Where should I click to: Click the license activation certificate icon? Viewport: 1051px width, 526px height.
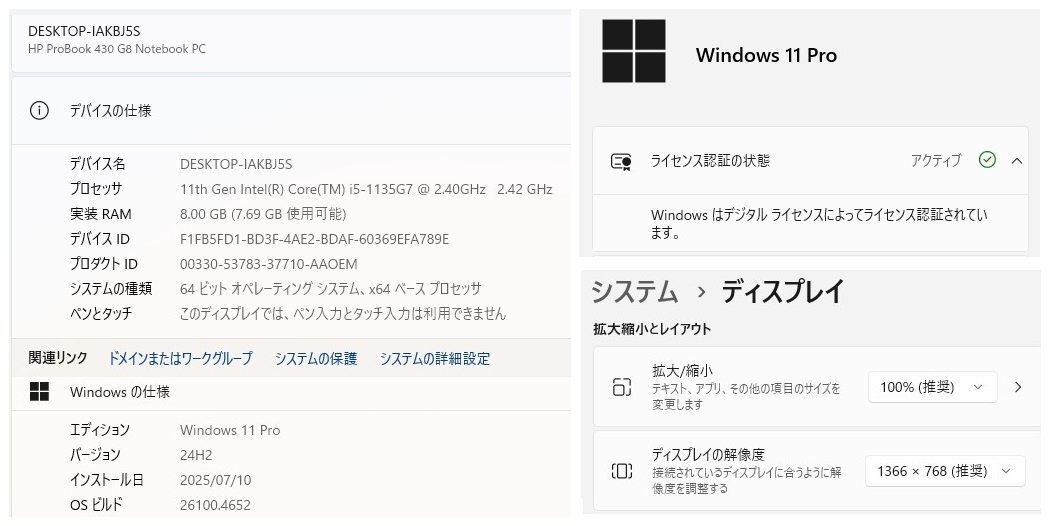(x=621, y=161)
